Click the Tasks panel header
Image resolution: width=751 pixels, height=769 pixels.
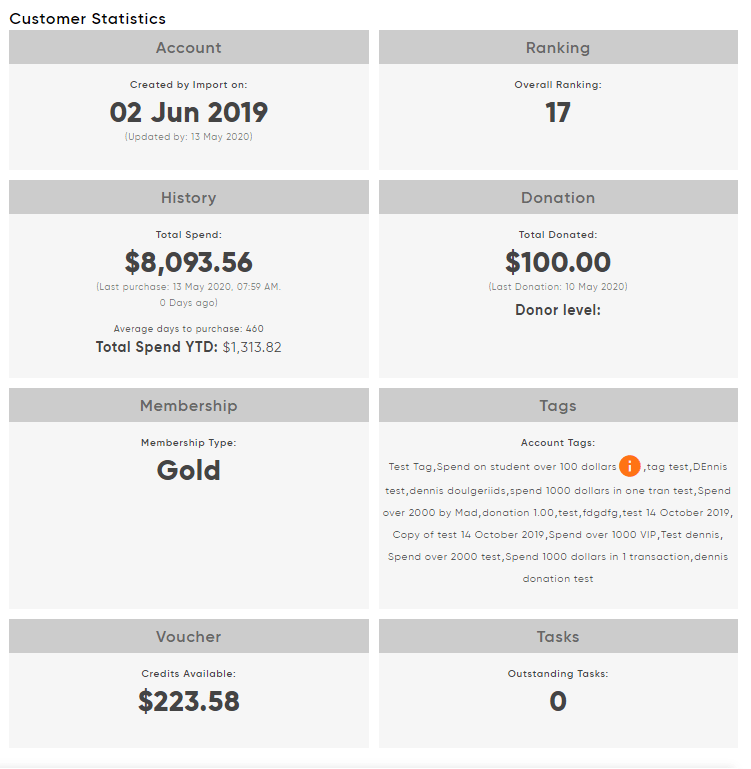(x=558, y=636)
